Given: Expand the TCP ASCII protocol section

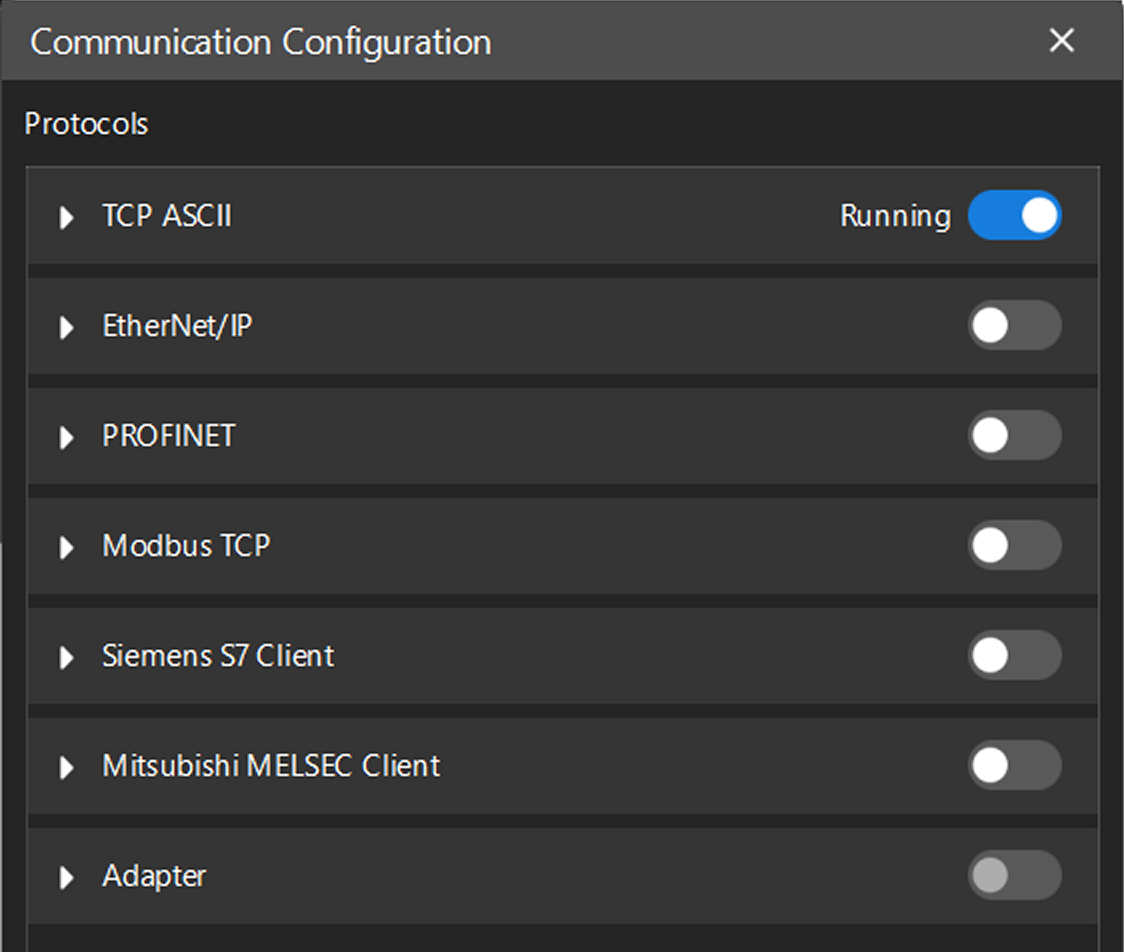Looking at the screenshot, I should [x=67, y=217].
